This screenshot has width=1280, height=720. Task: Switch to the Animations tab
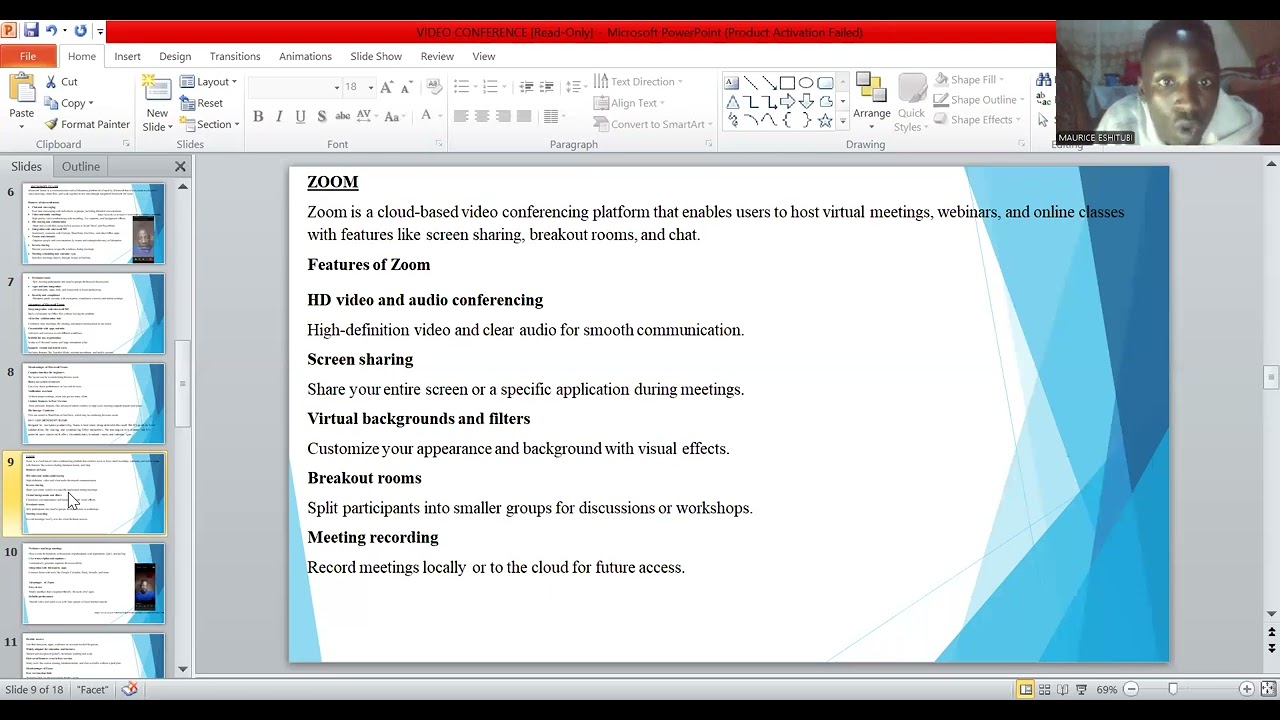[x=305, y=56]
